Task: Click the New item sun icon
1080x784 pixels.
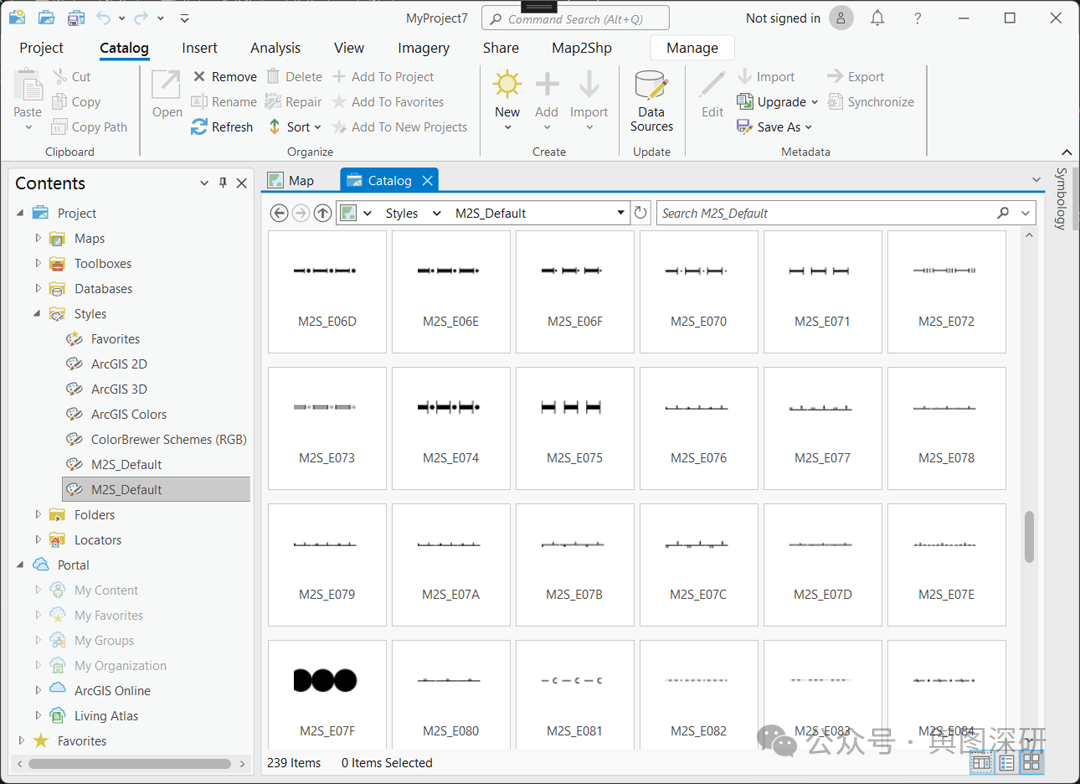Action: coord(507,85)
